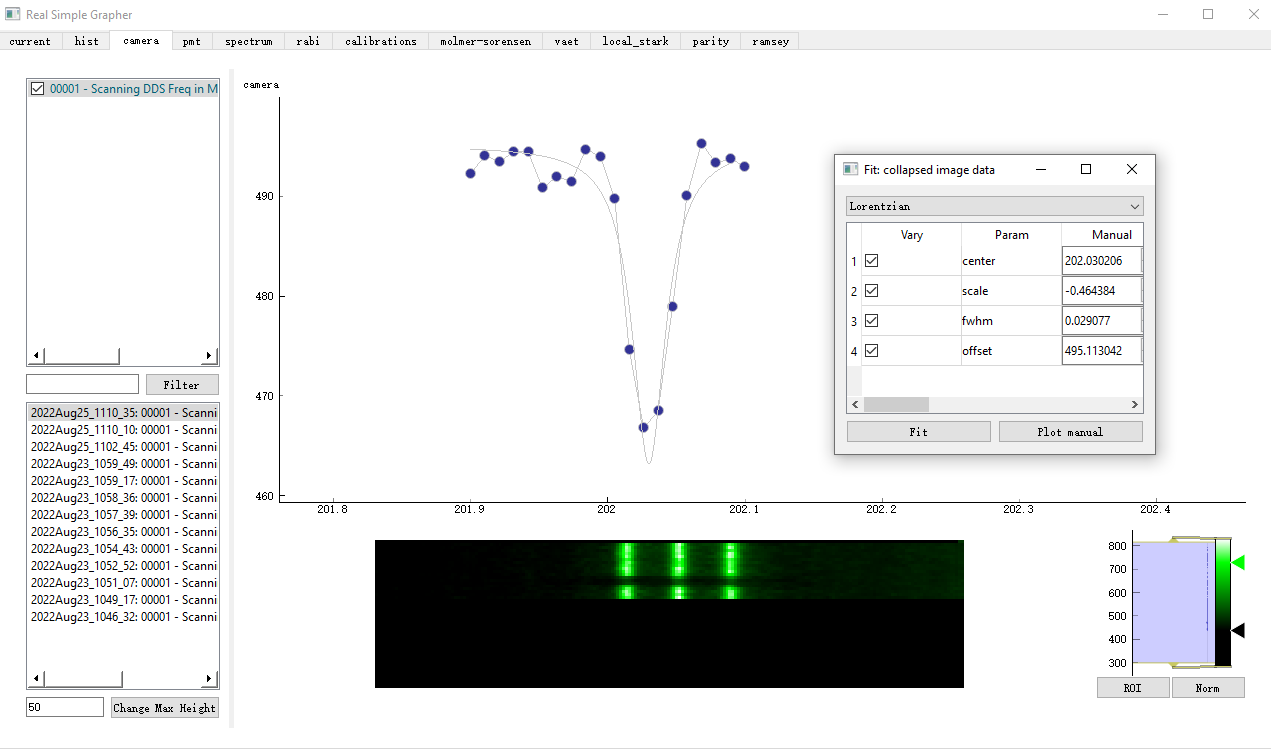The height and width of the screenshot is (749, 1271).
Task: Click the Filter button
Action: pyautogui.click(x=182, y=385)
